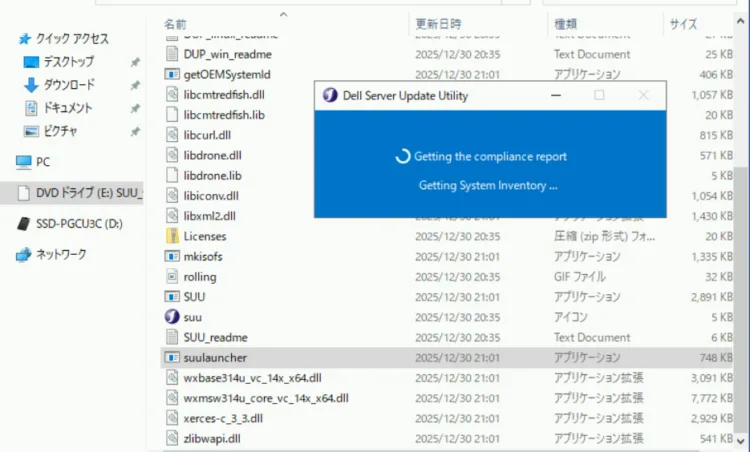
Task: Select the mkisofs application file
Action: click(205, 257)
